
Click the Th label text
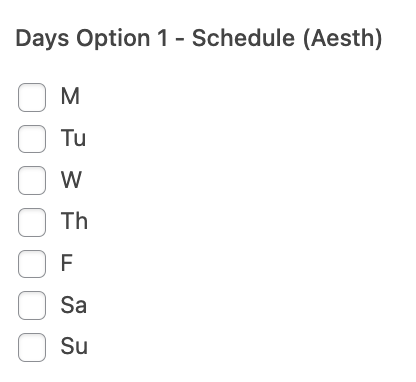pos(74,221)
